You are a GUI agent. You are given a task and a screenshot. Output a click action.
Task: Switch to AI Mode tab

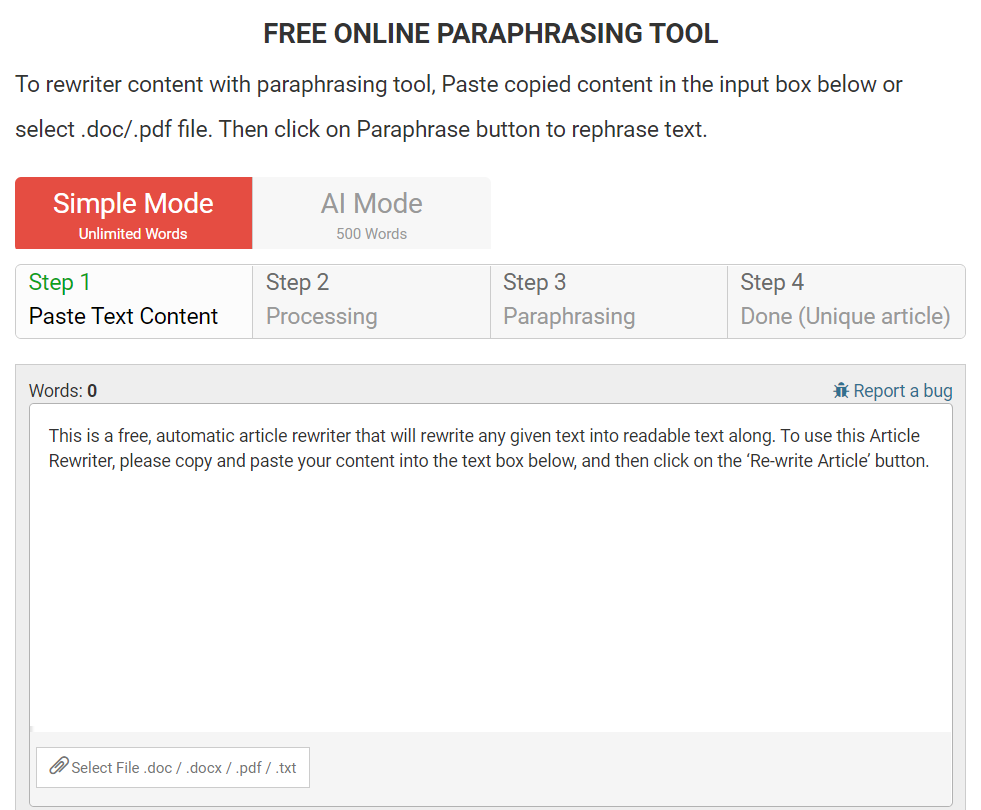pyautogui.click(x=371, y=213)
